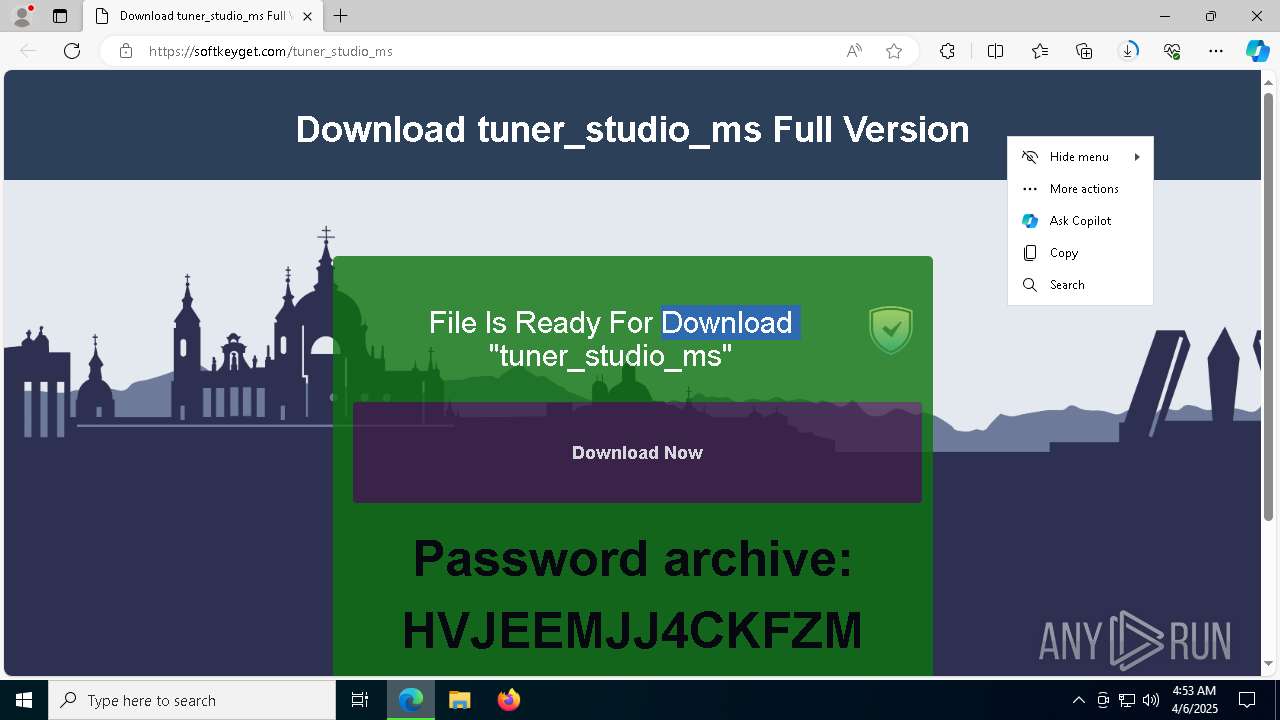Select Hide menu option

point(1080,157)
